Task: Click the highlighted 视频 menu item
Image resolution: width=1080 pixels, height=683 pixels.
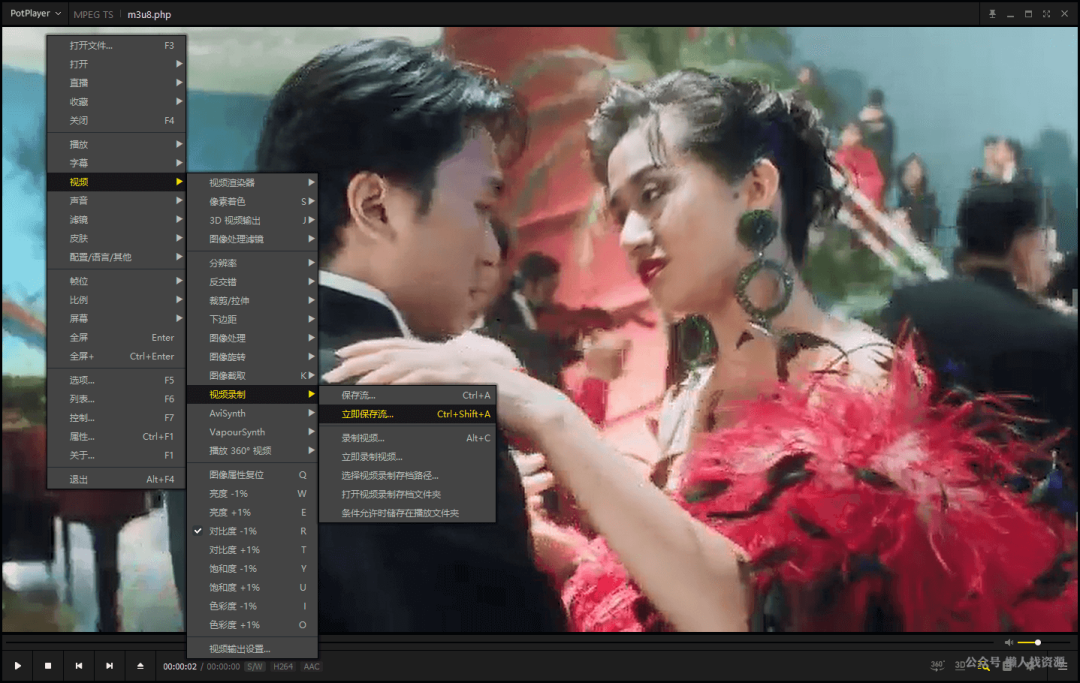Action: coord(116,182)
